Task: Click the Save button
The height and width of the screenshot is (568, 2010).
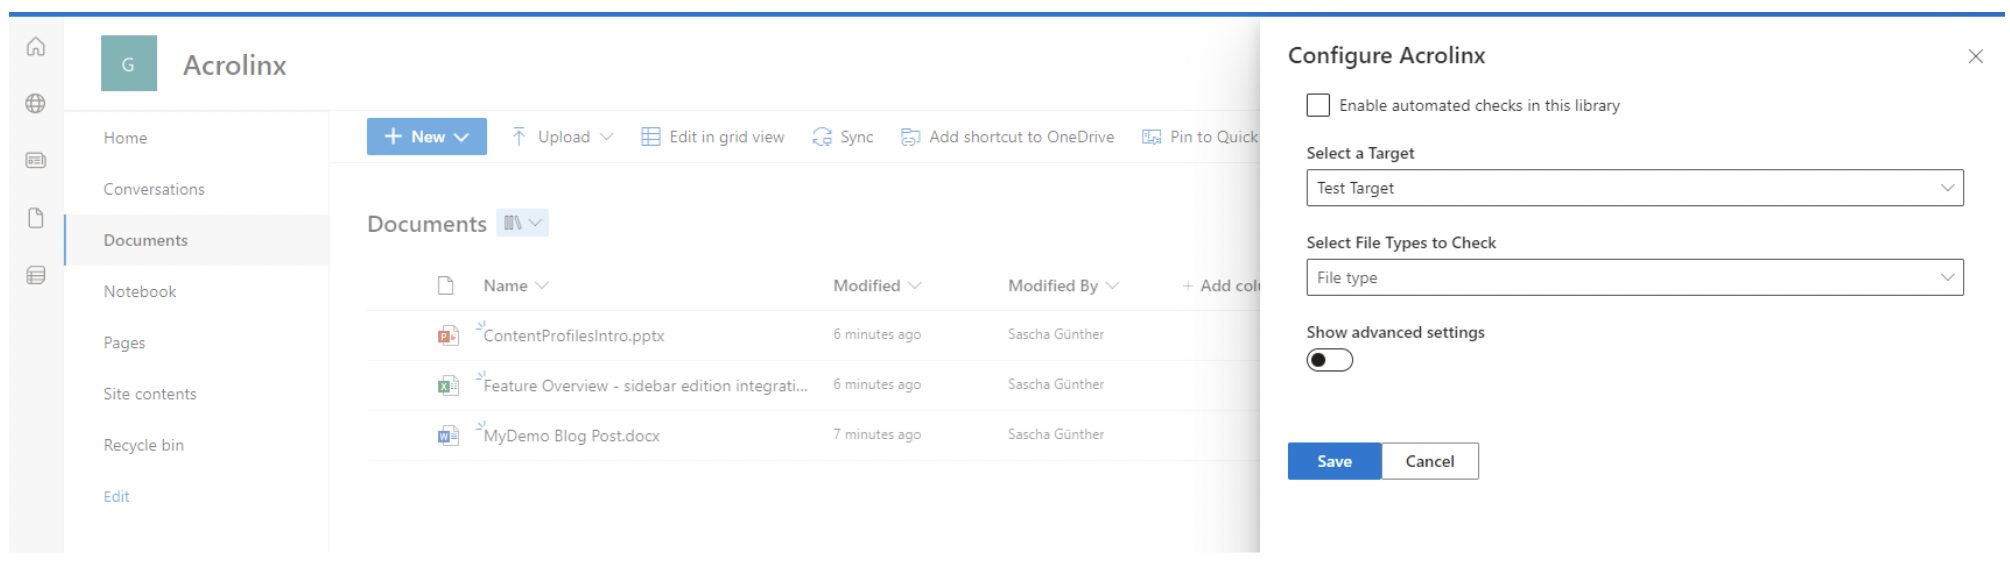Action: [x=1334, y=461]
